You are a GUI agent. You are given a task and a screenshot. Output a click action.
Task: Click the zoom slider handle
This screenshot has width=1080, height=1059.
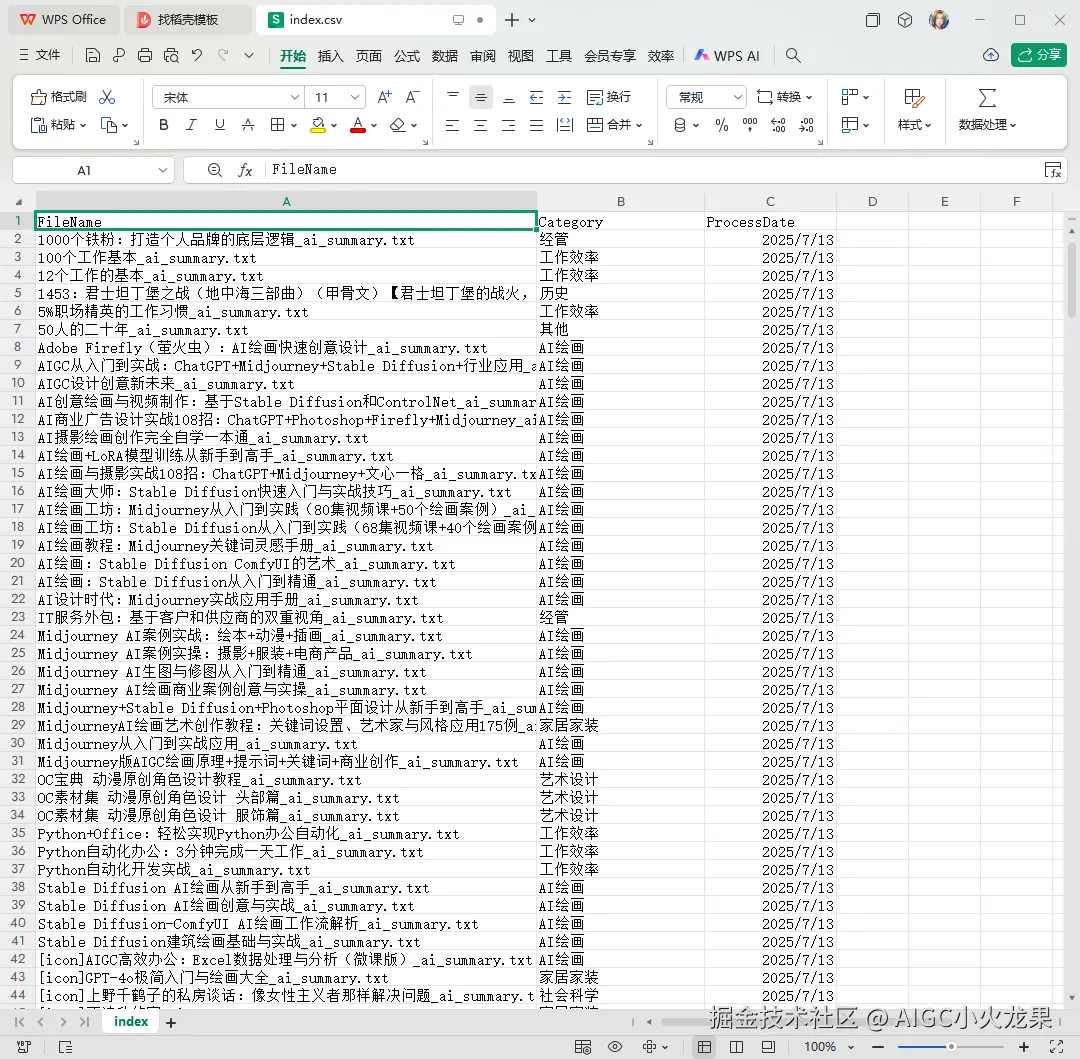click(x=951, y=1047)
